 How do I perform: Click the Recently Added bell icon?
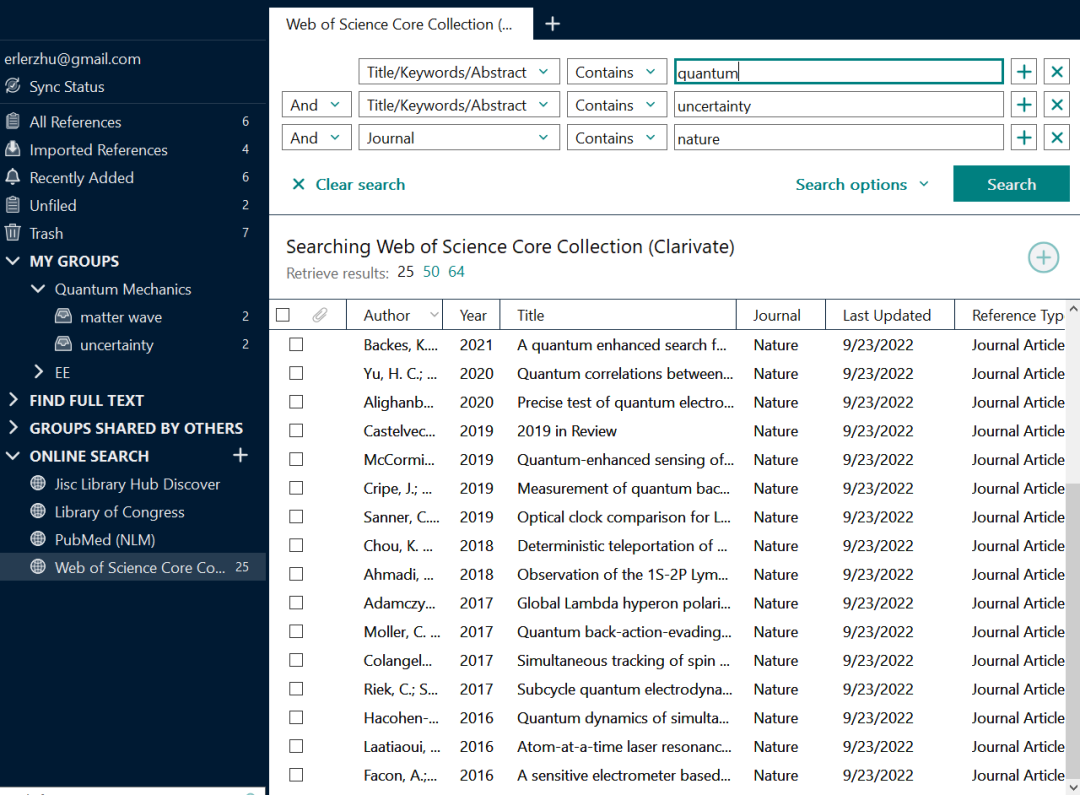point(12,177)
